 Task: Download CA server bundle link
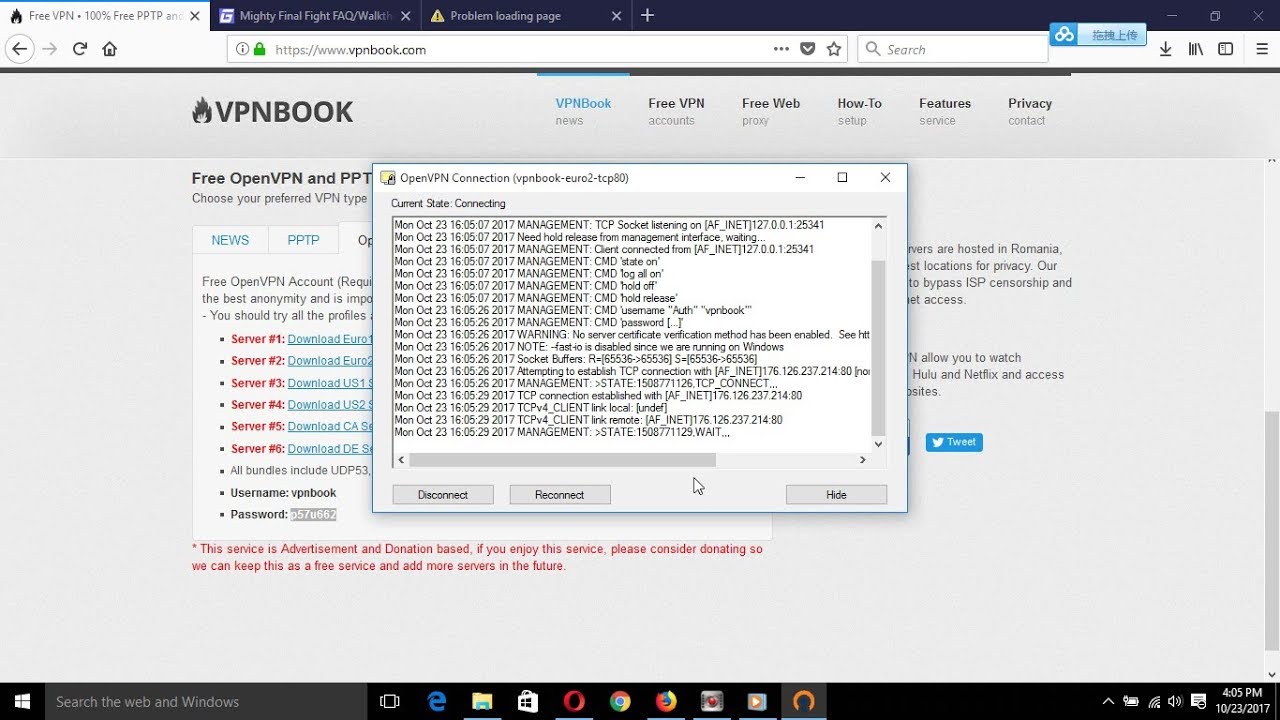point(330,427)
